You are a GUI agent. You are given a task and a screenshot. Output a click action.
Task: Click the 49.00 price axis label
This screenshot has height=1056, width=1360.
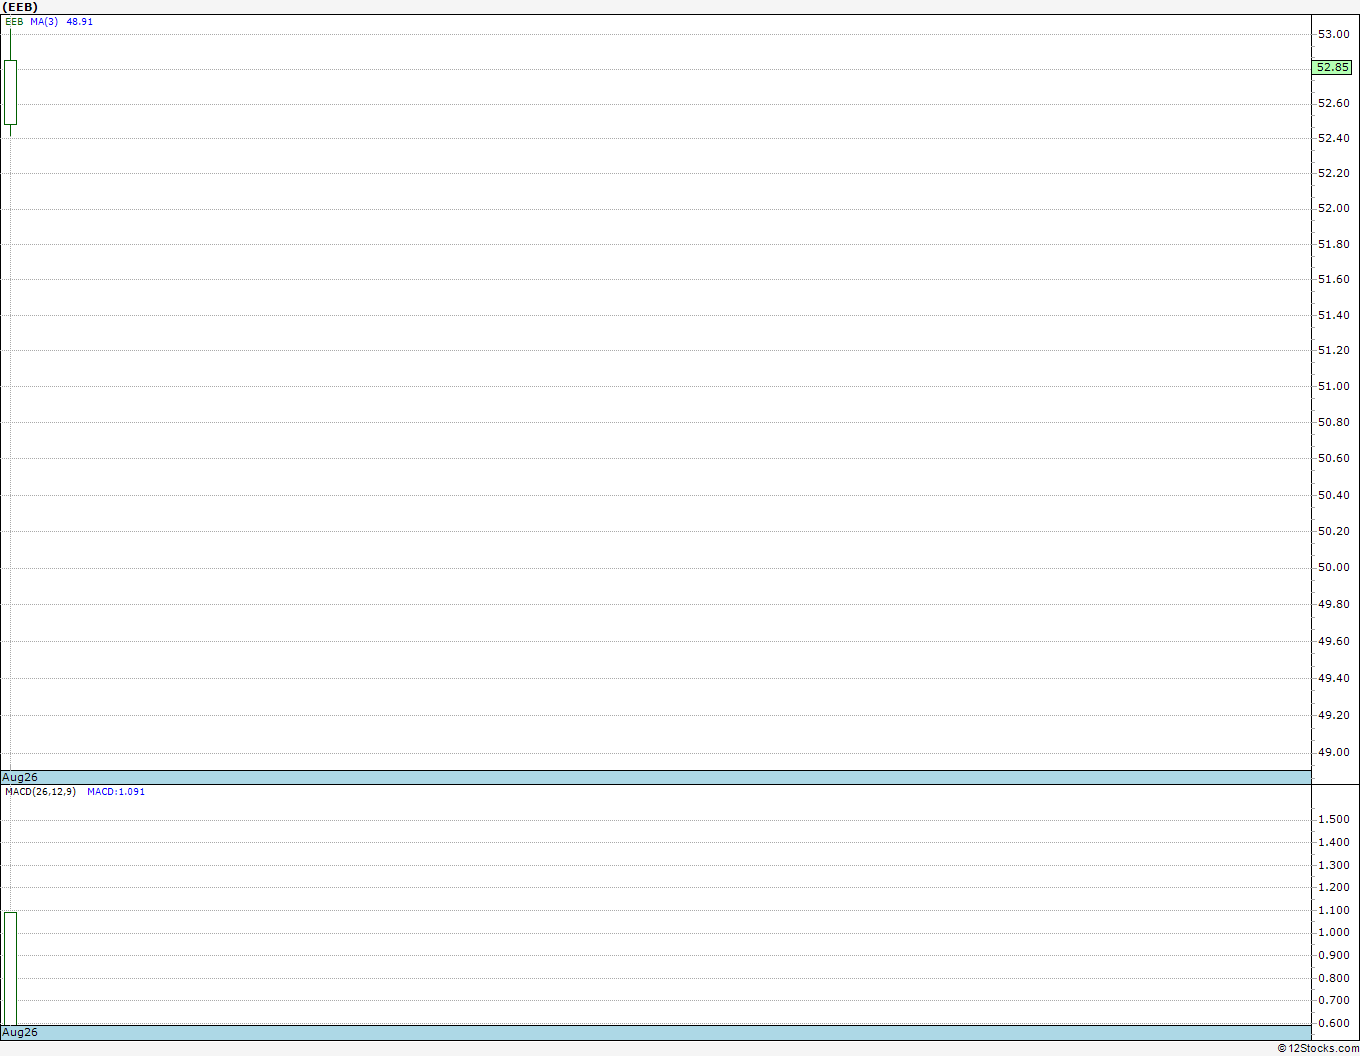pos(1333,752)
